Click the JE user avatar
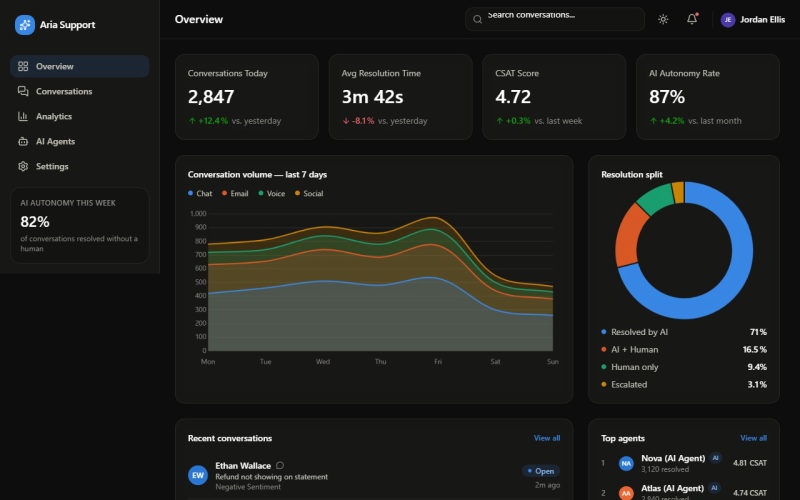 coord(728,20)
